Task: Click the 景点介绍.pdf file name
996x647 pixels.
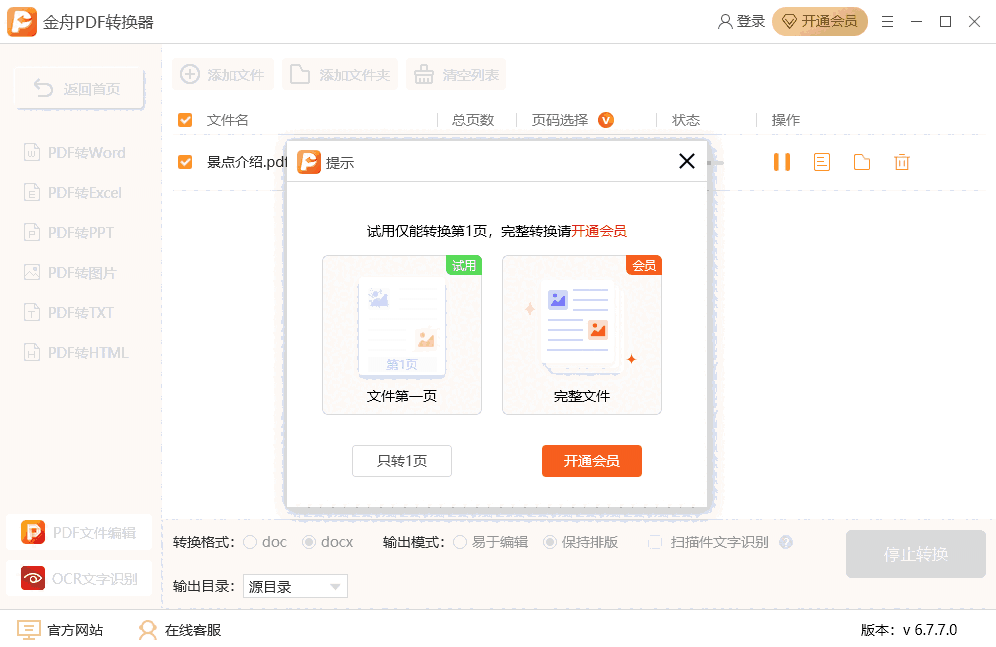Action: 247,162
